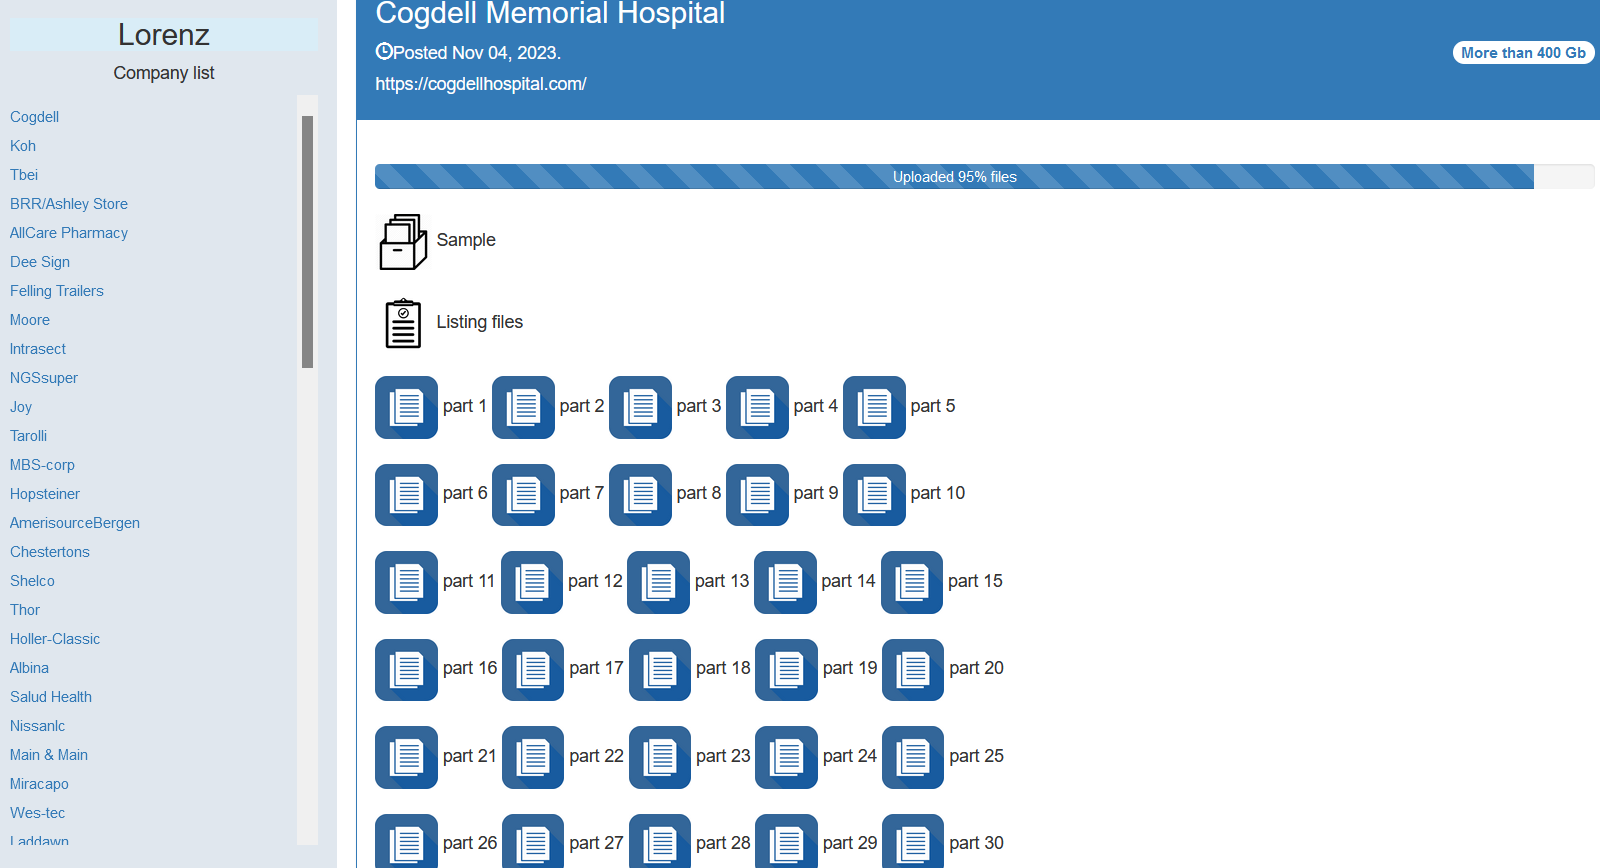The width and height of the screenshot is (1600, 868).
Task: Click the part 1 document icon
Action: (406, 407)
